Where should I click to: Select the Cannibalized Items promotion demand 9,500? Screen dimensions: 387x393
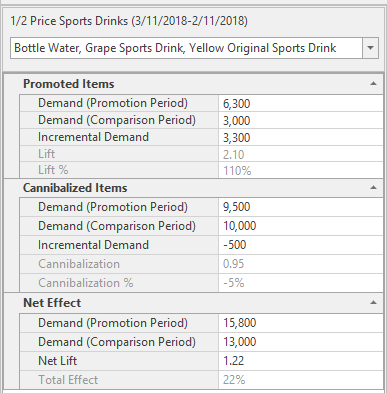[x=236, y=207]
